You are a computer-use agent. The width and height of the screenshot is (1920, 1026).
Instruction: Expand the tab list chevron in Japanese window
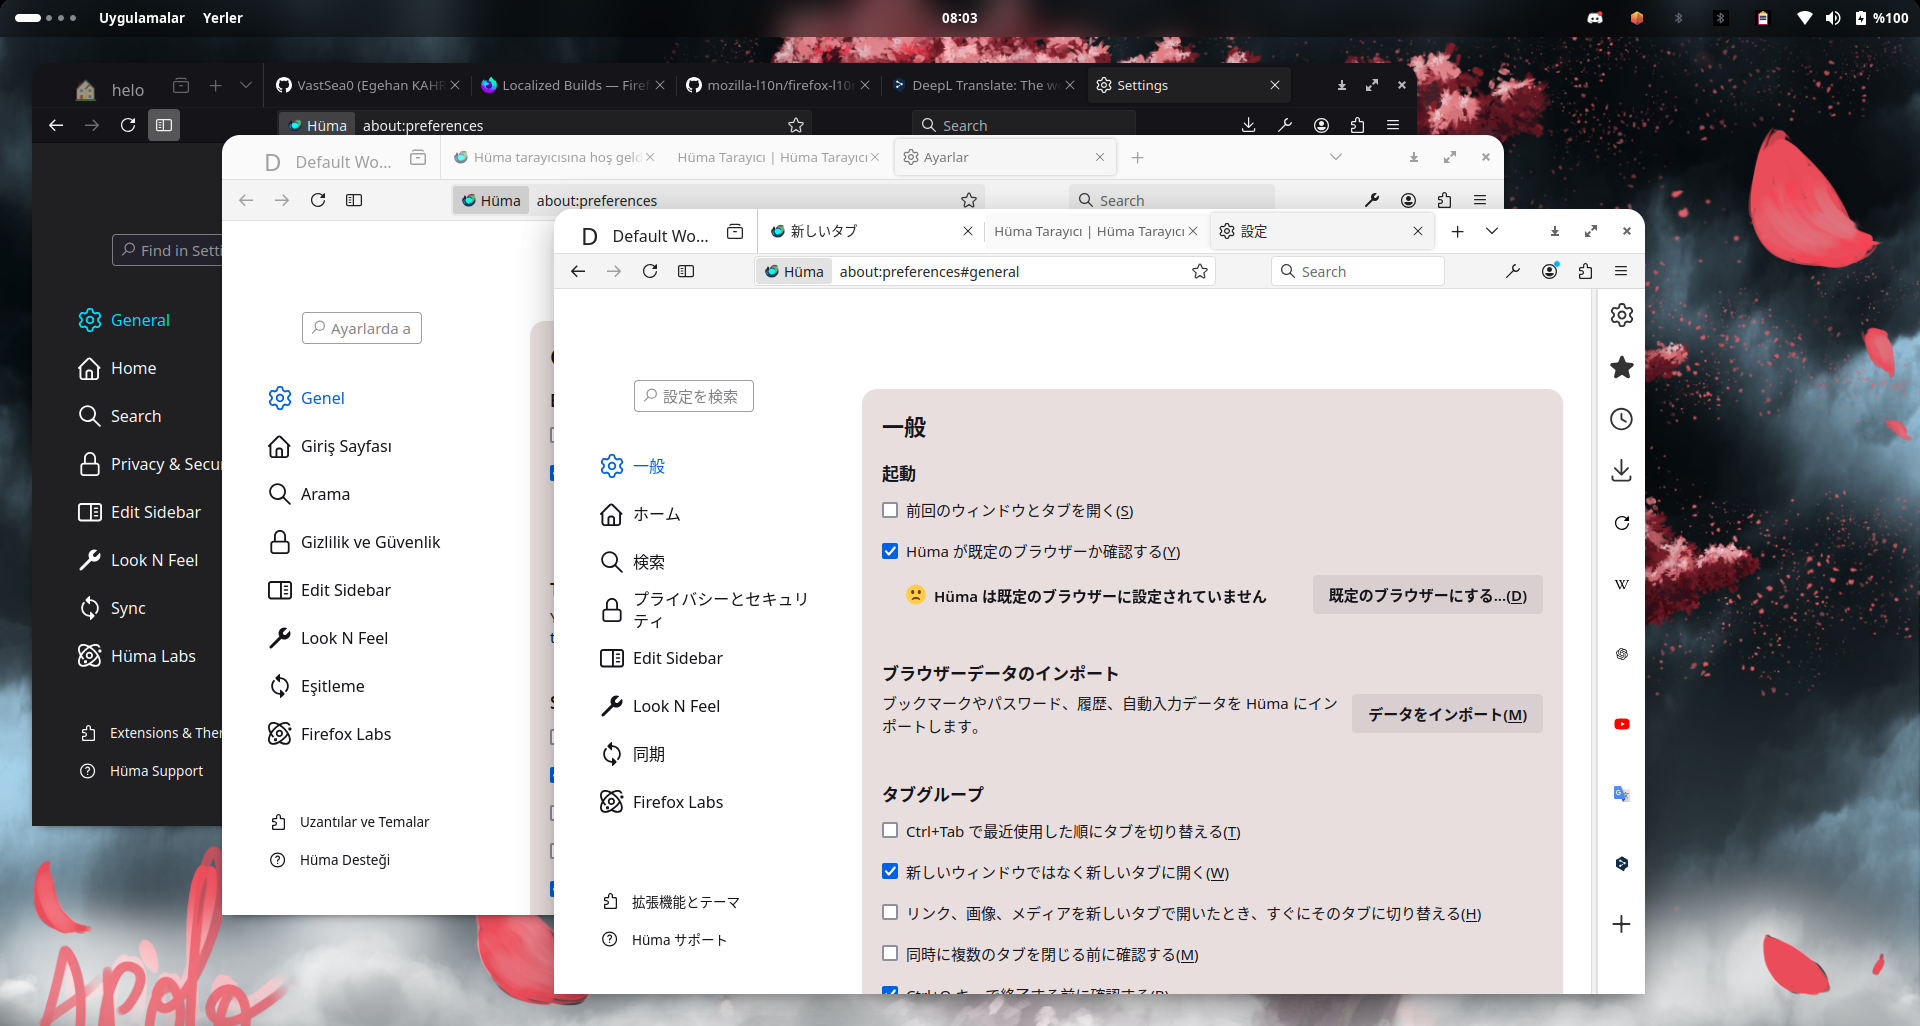pyautogui.click(x=1491, y=231)
